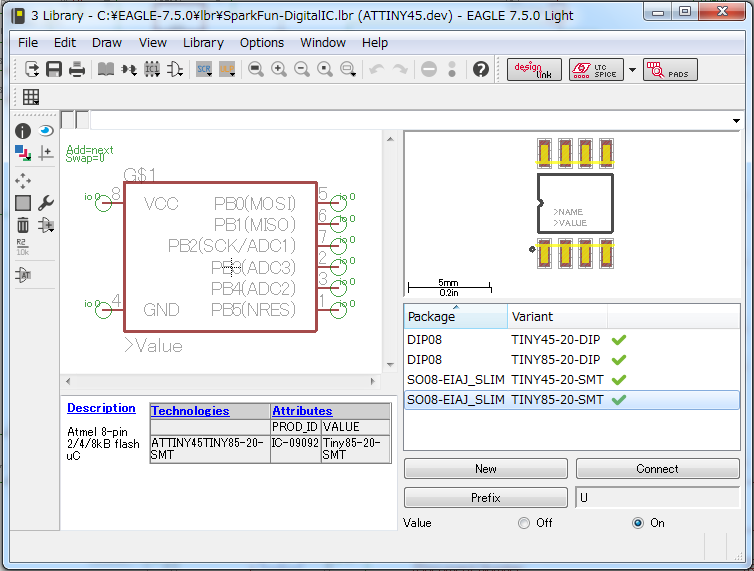Open the Description link

pos(101,408)
